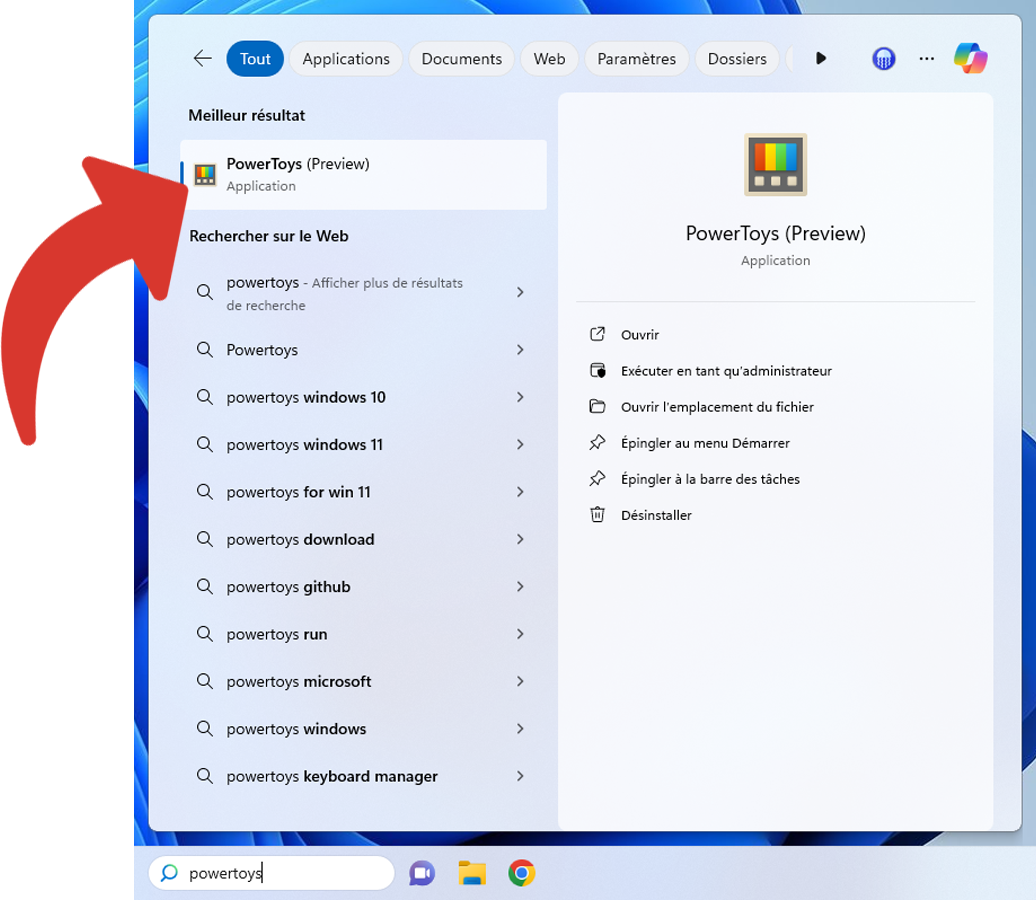Click the folder icon for file location
Screen dimensions: 1036x900
(597, 406)
